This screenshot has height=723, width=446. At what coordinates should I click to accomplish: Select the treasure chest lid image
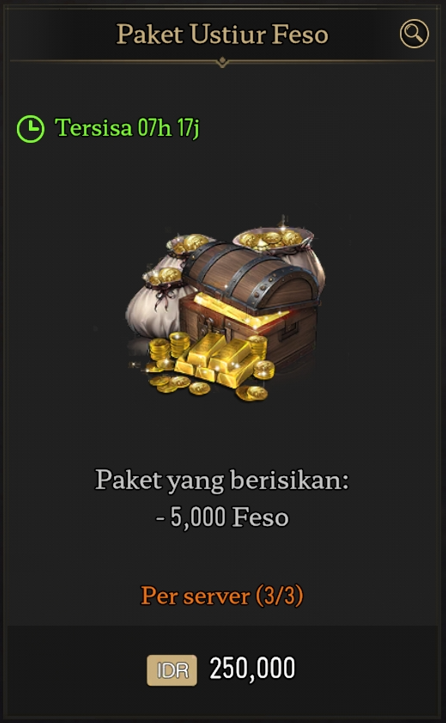coord(249,273)
